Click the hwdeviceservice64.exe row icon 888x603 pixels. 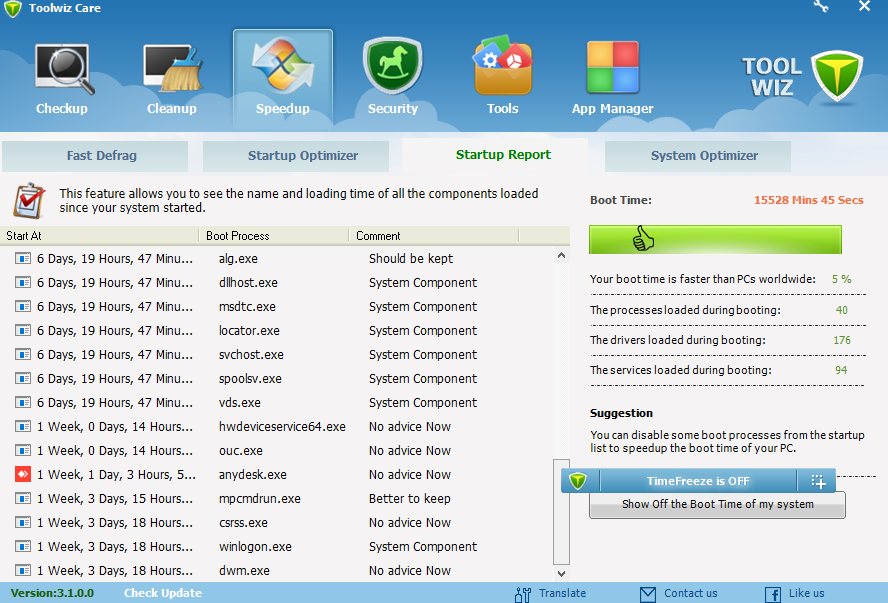23,426
